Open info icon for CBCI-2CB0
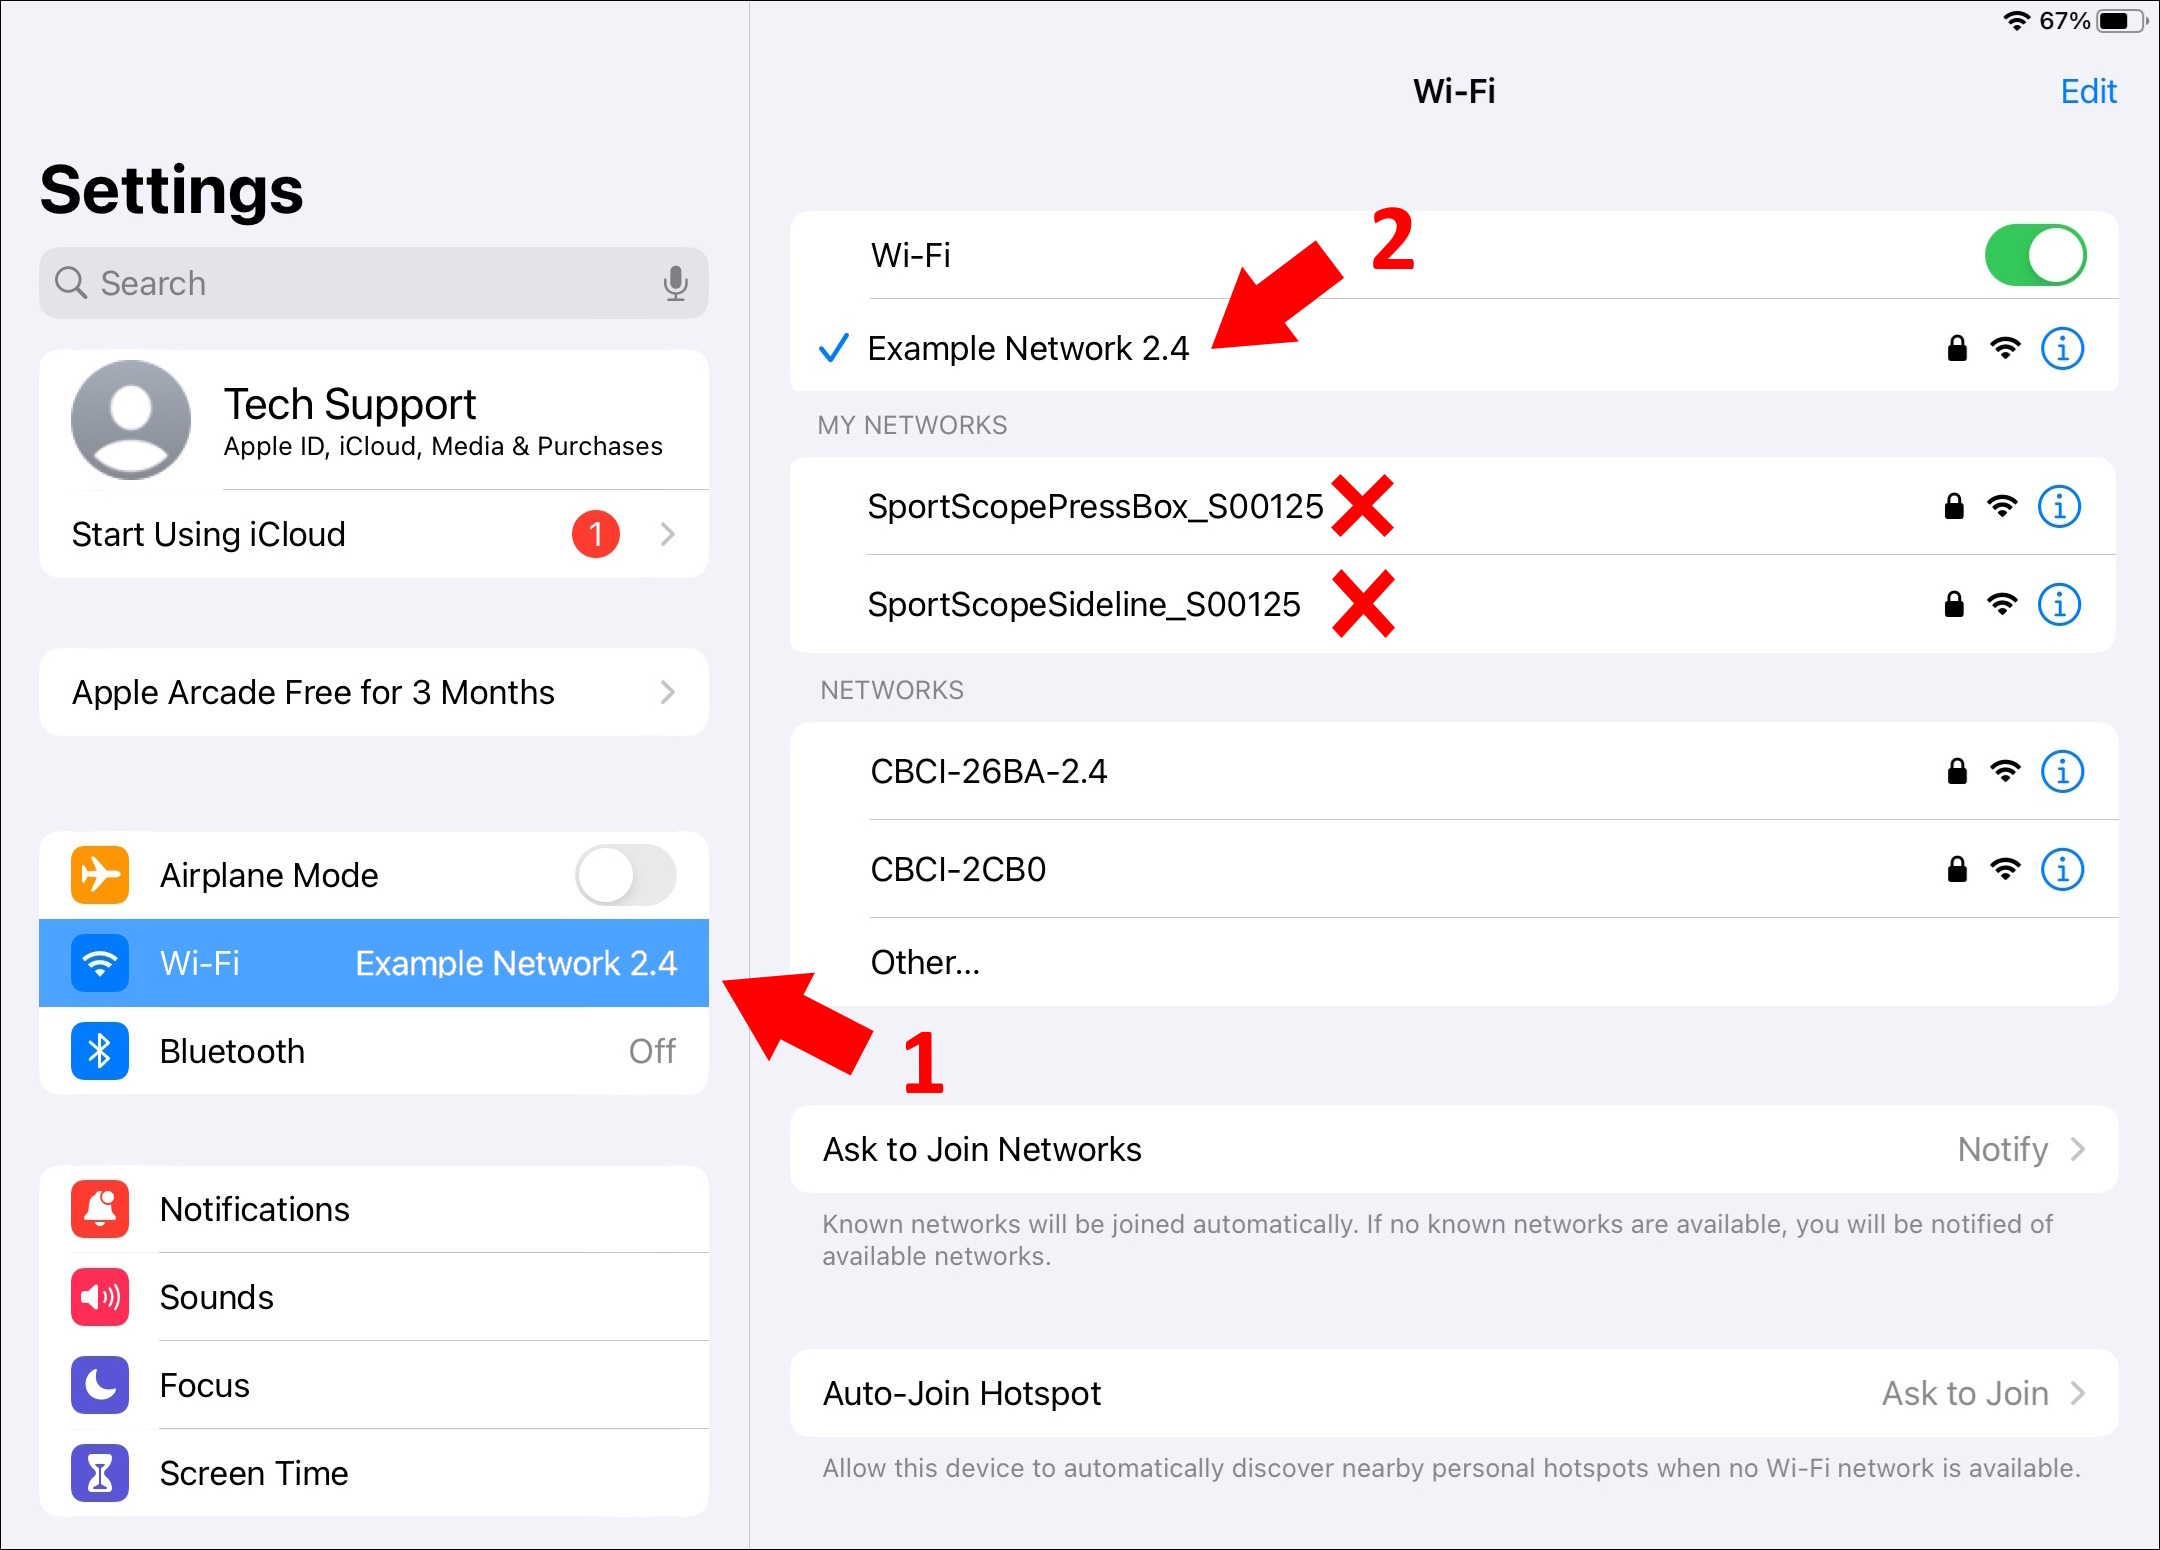2160x1550 pixels. coord(2061,870)
